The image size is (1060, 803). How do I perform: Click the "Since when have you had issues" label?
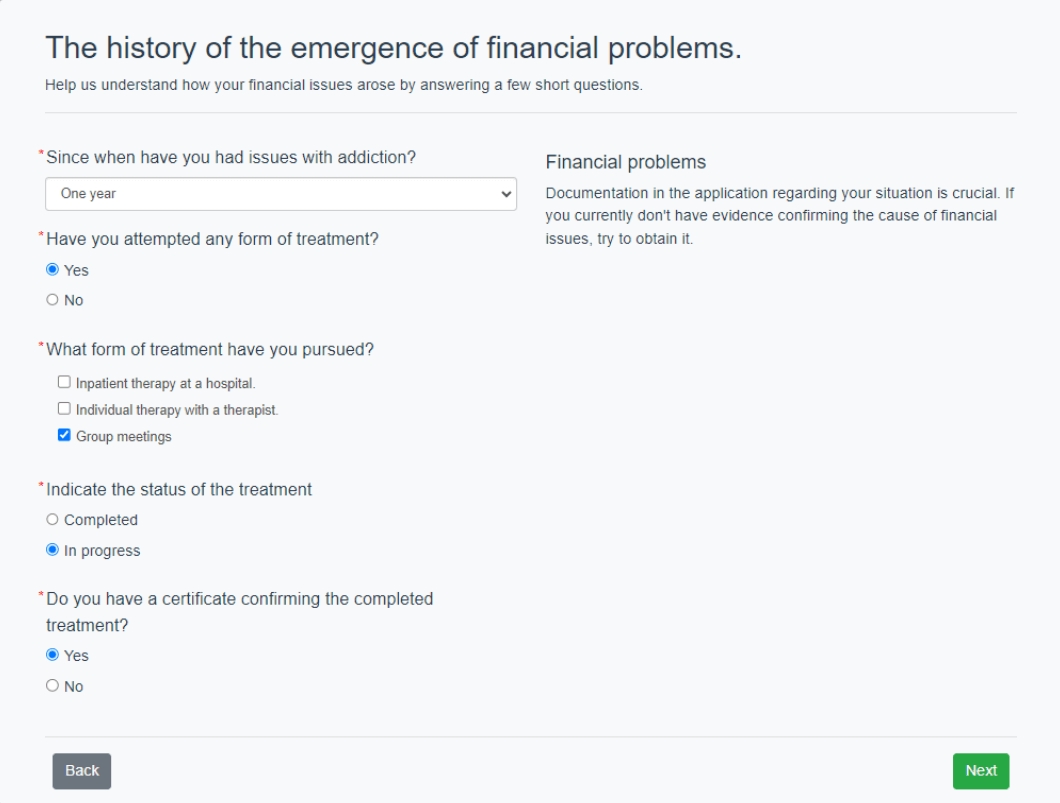[231, 158]
